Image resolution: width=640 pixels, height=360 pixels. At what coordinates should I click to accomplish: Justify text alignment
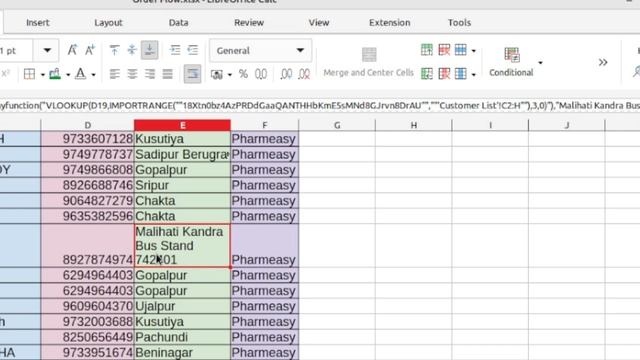(167, 74)
